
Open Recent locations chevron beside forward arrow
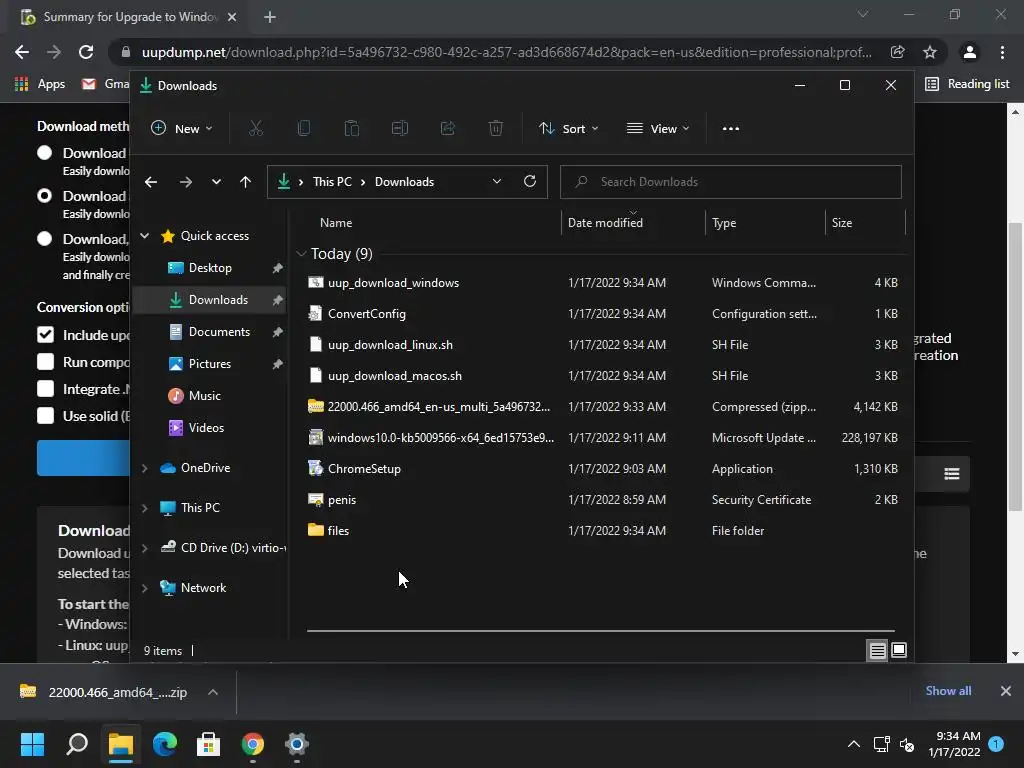pyautogui.click(x=216, y=182)
